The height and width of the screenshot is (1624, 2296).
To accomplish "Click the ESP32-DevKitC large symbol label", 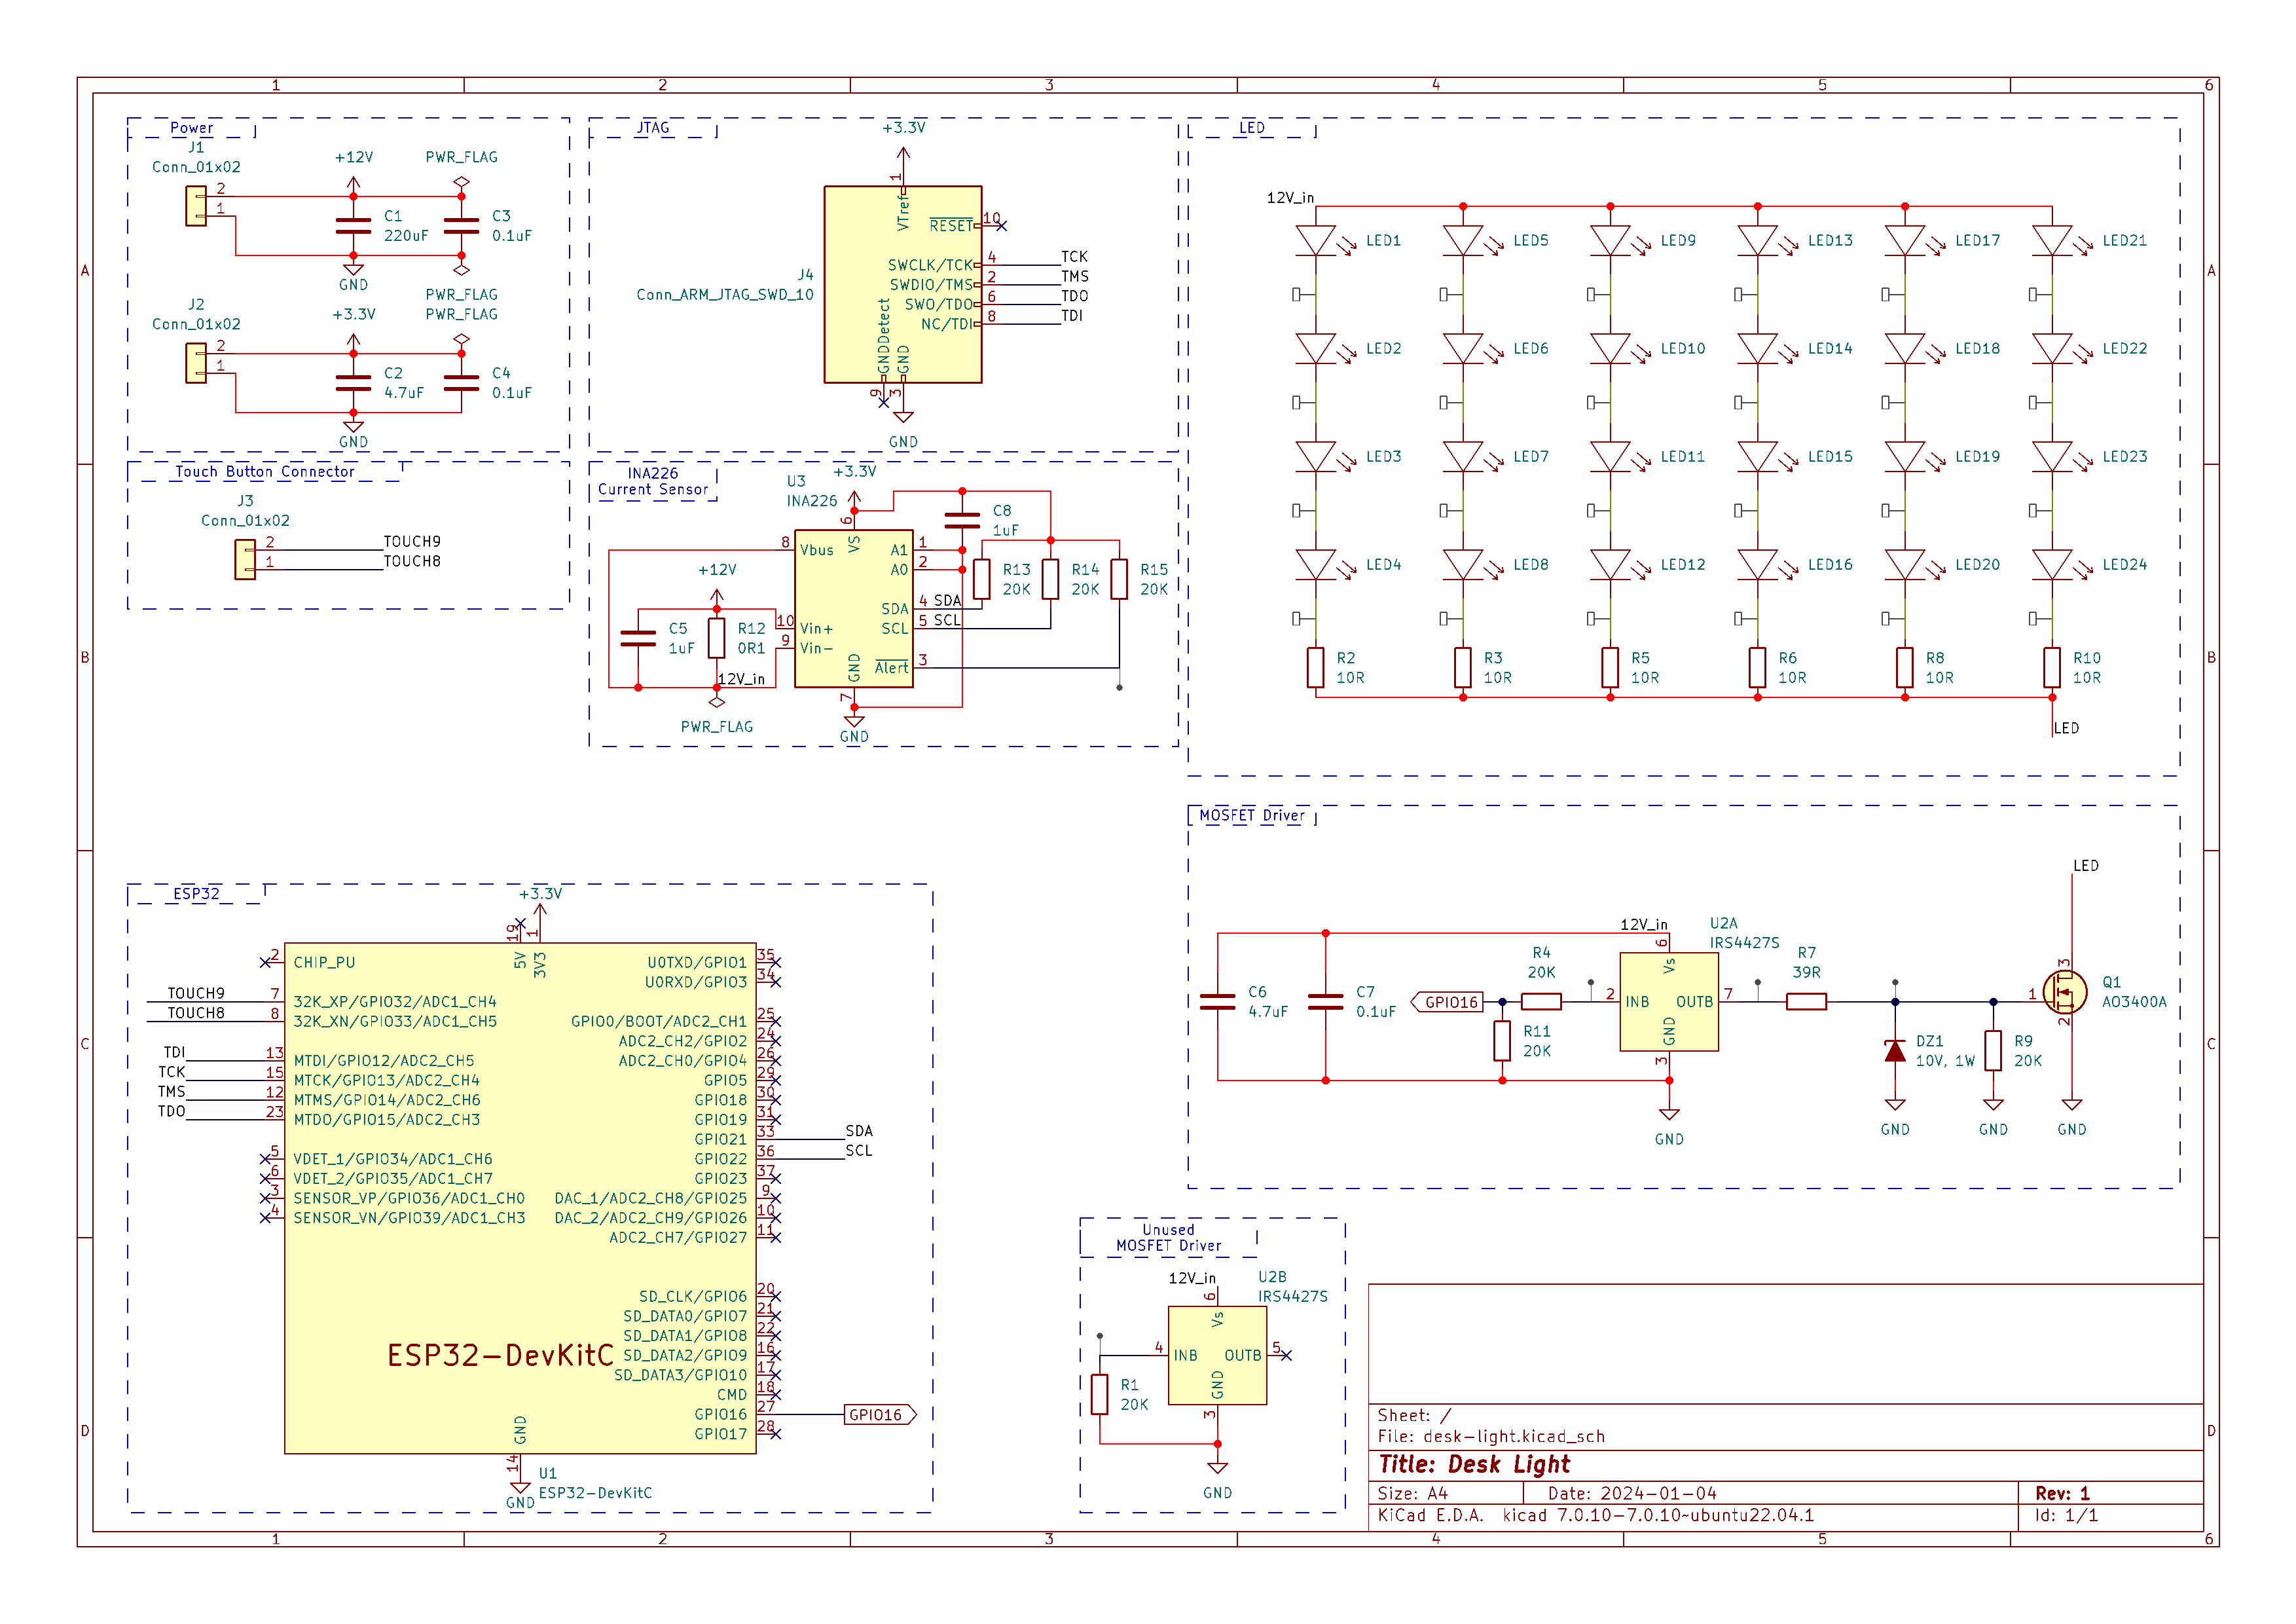I will pyautogui.click(x=500, y=1355).
